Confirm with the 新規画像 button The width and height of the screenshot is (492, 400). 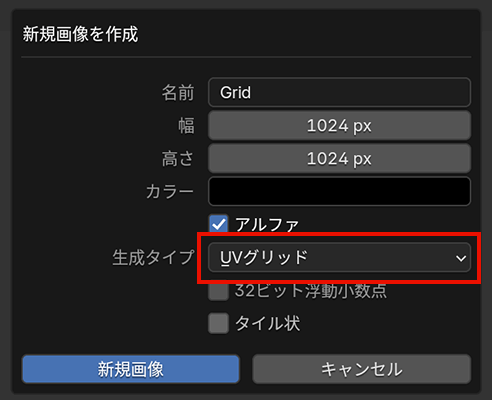(x=131, y=369)
